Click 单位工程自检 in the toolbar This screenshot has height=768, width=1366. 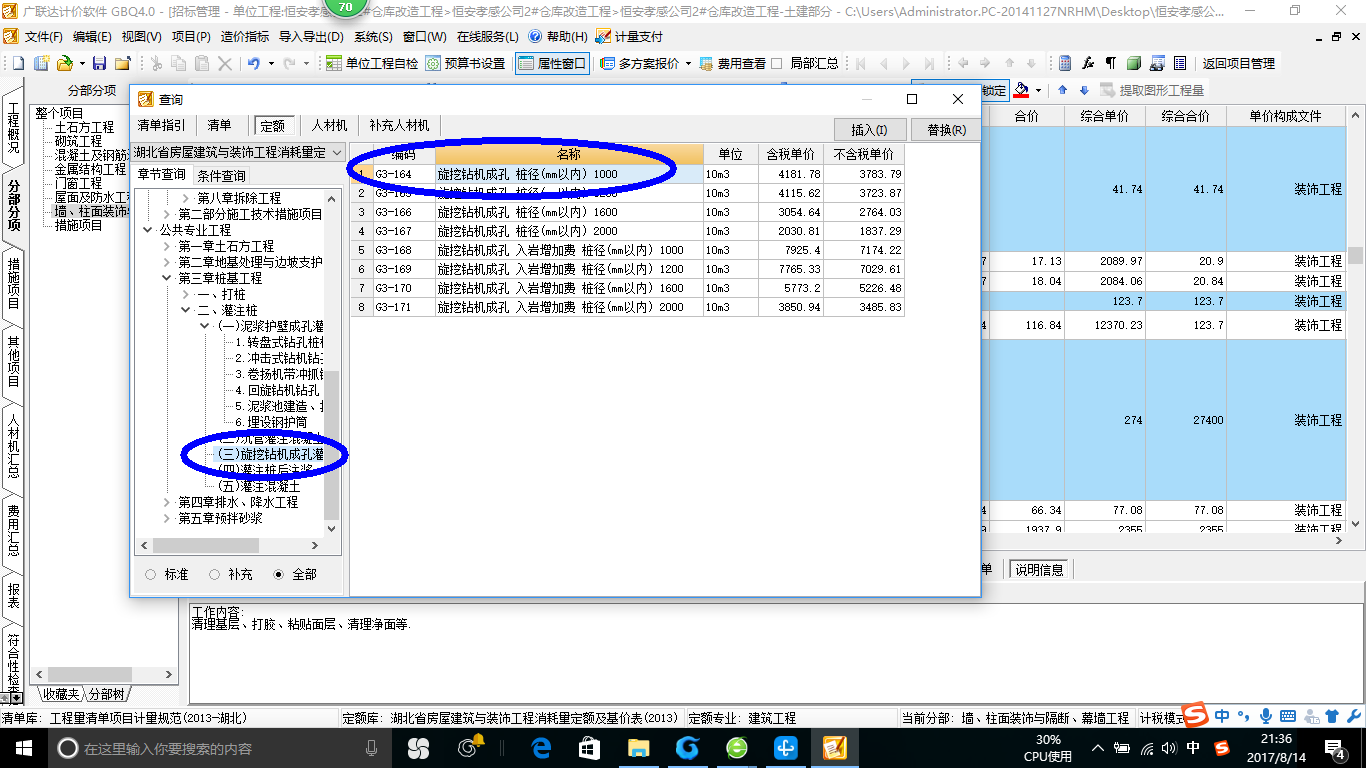coord(373,63)
